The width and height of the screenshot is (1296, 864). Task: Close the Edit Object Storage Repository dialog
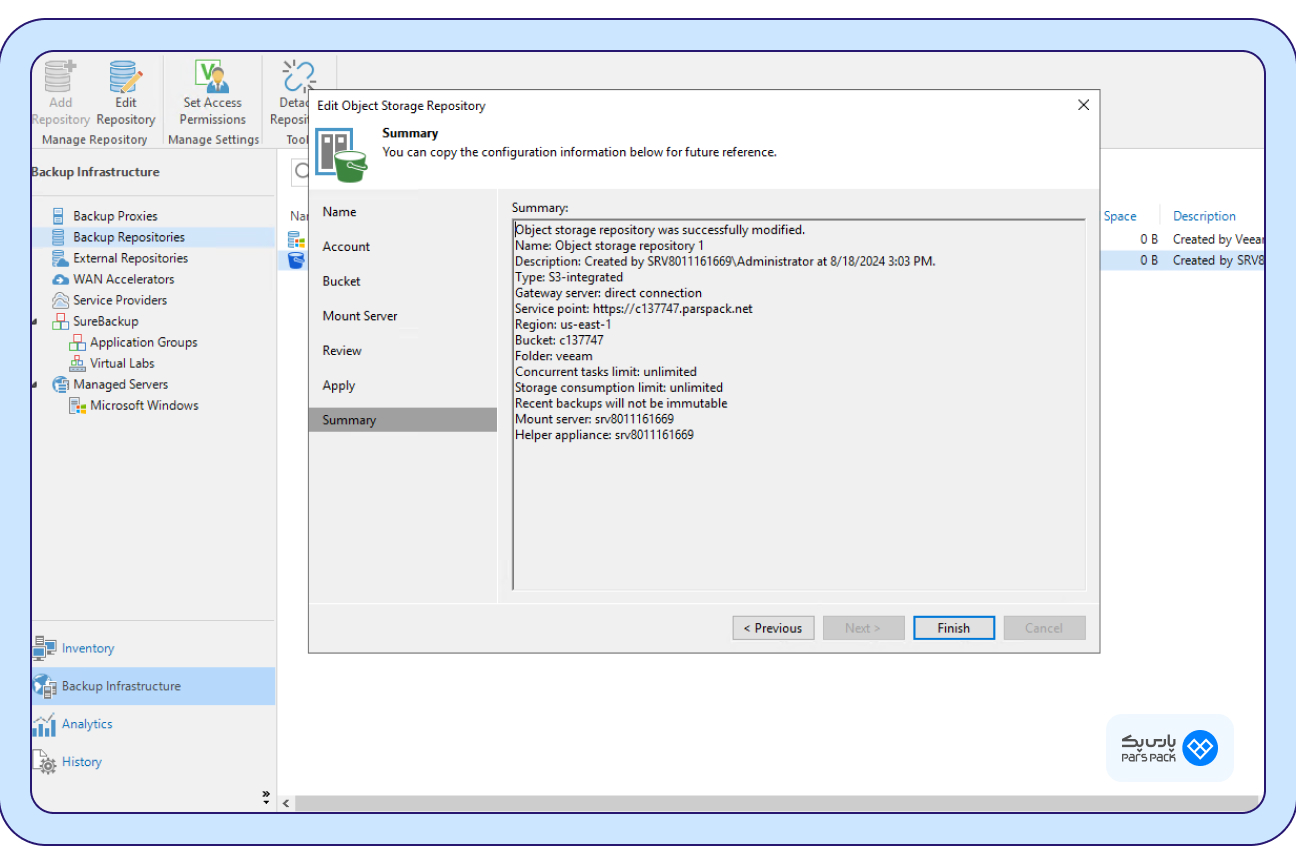(x=1083, y=105)
